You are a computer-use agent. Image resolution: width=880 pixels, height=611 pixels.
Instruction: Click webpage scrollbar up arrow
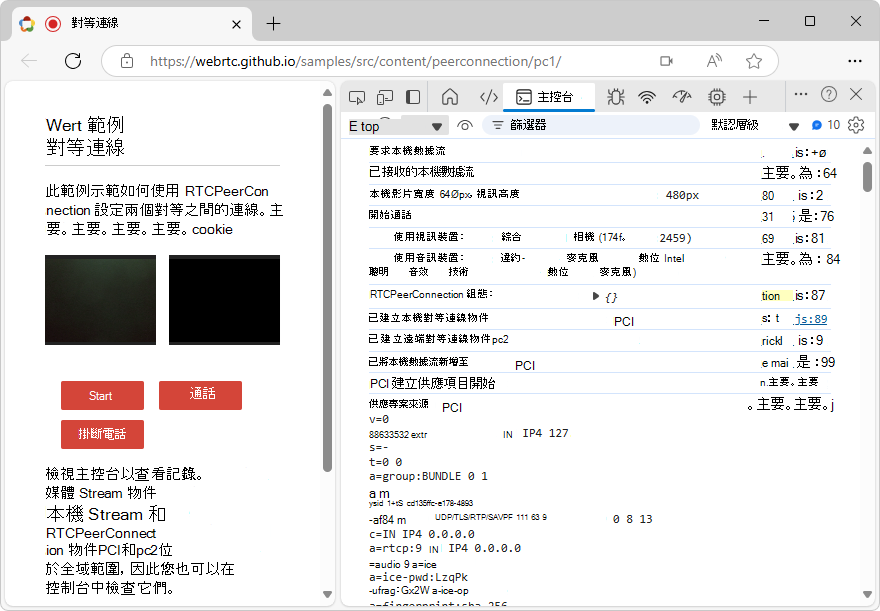328,93
